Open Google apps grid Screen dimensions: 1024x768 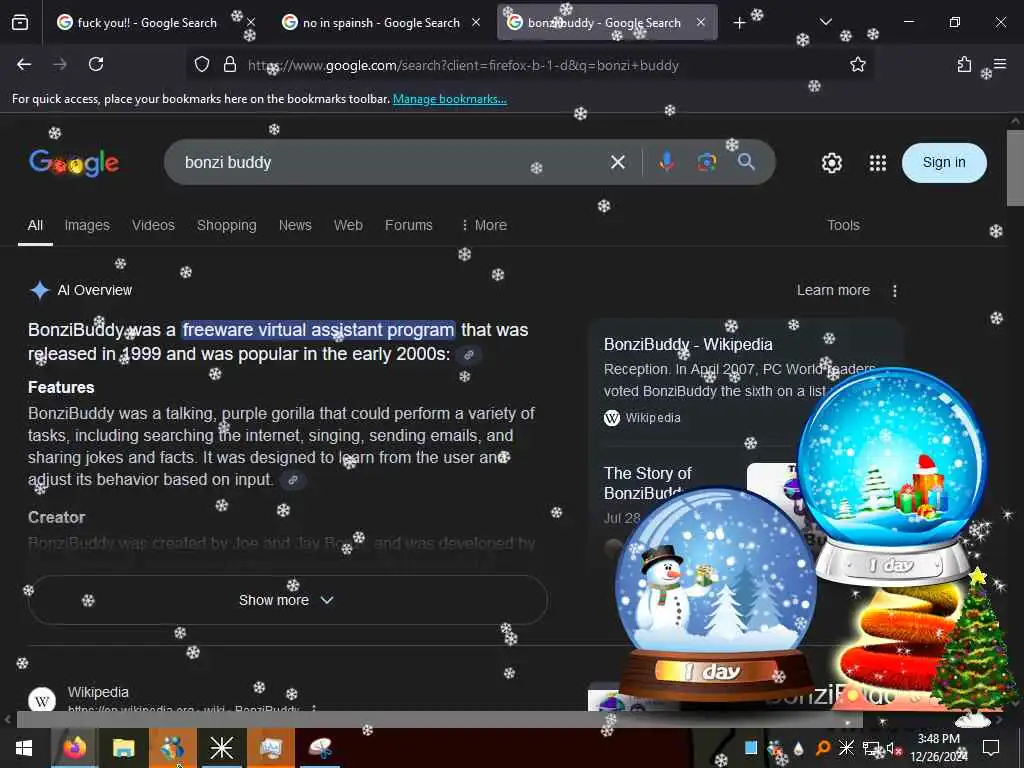(878, 163)
